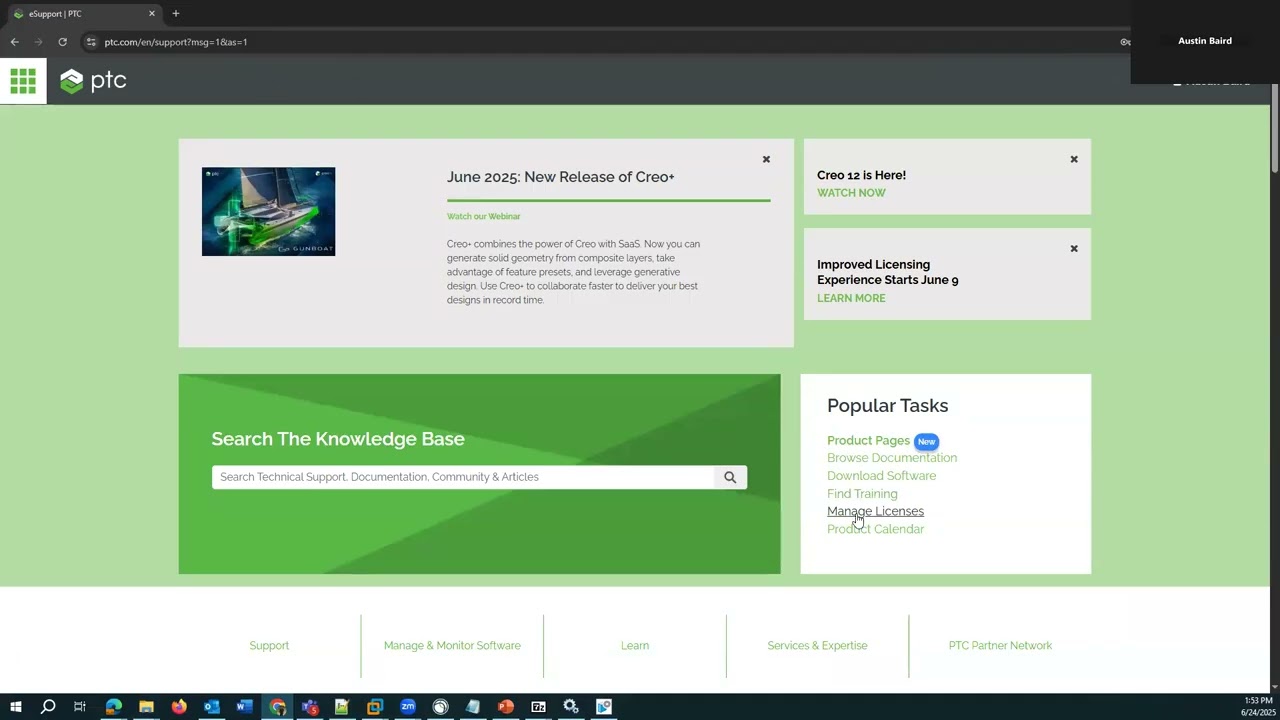
Task: Follow the Watch our Webinar link
Action: coord(484,216)
